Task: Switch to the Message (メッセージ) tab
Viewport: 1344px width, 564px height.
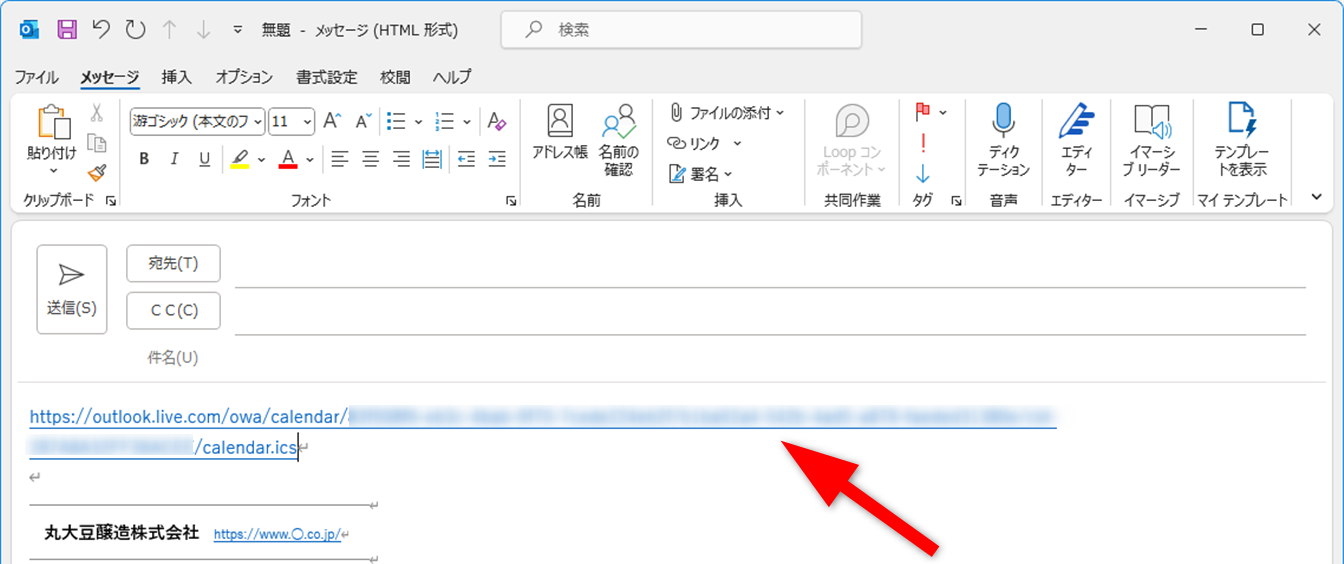Action: click(110, 77)
